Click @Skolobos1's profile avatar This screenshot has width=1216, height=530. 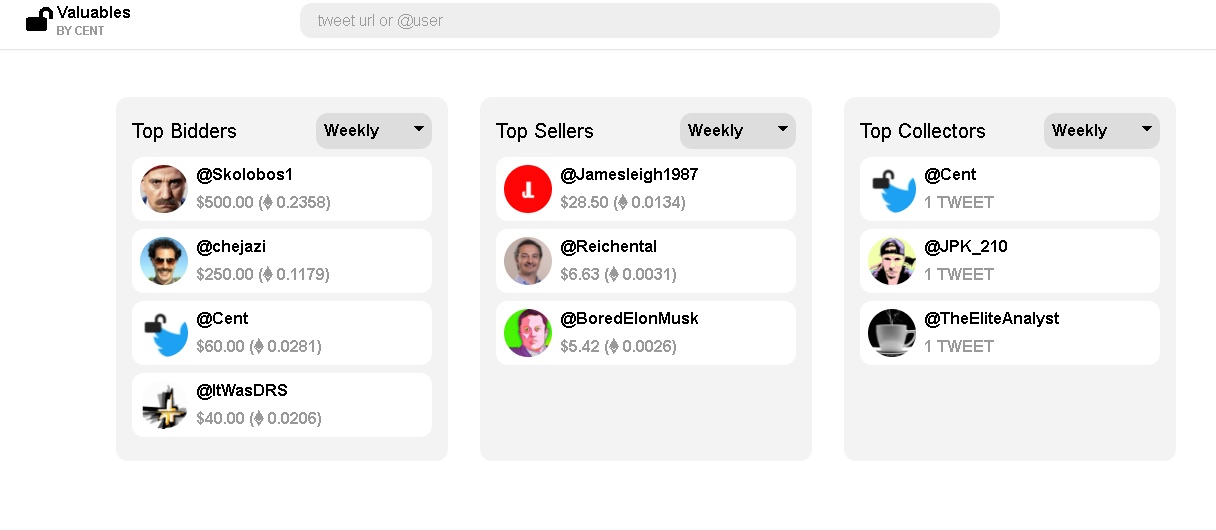(x=164, y=189)
